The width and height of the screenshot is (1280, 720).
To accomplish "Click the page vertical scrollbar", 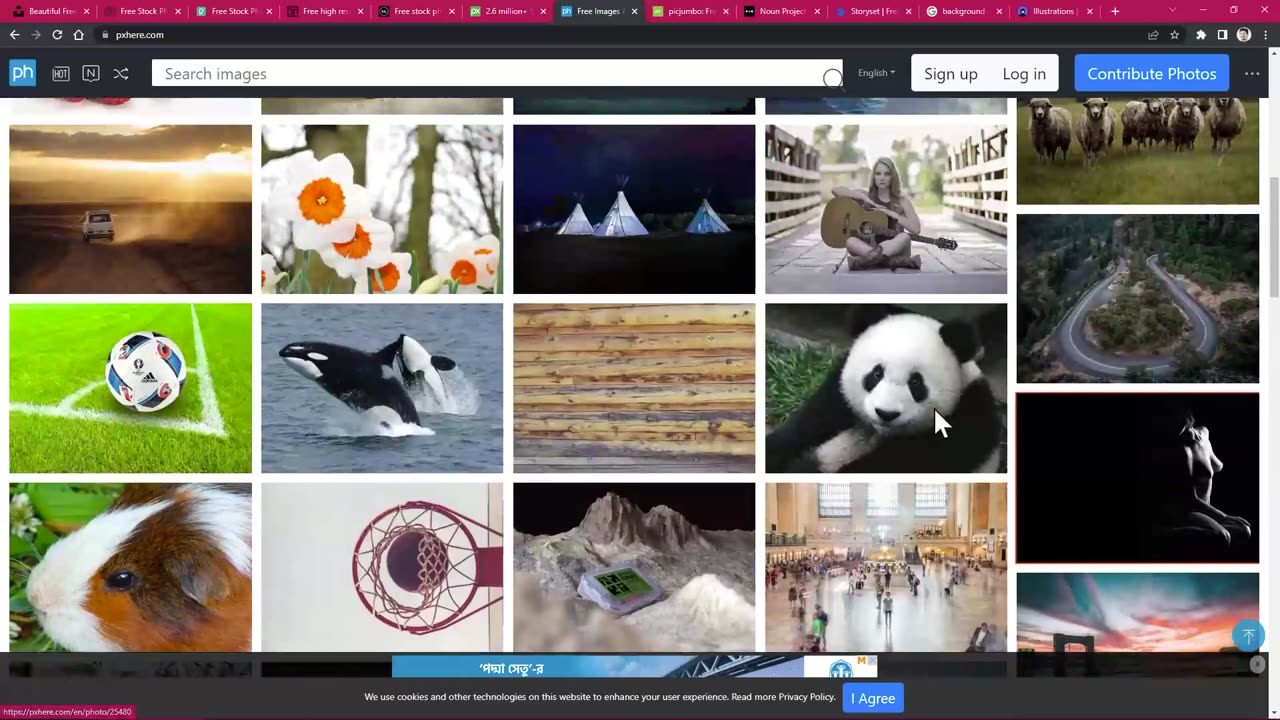I will [x=1274, y=236].
